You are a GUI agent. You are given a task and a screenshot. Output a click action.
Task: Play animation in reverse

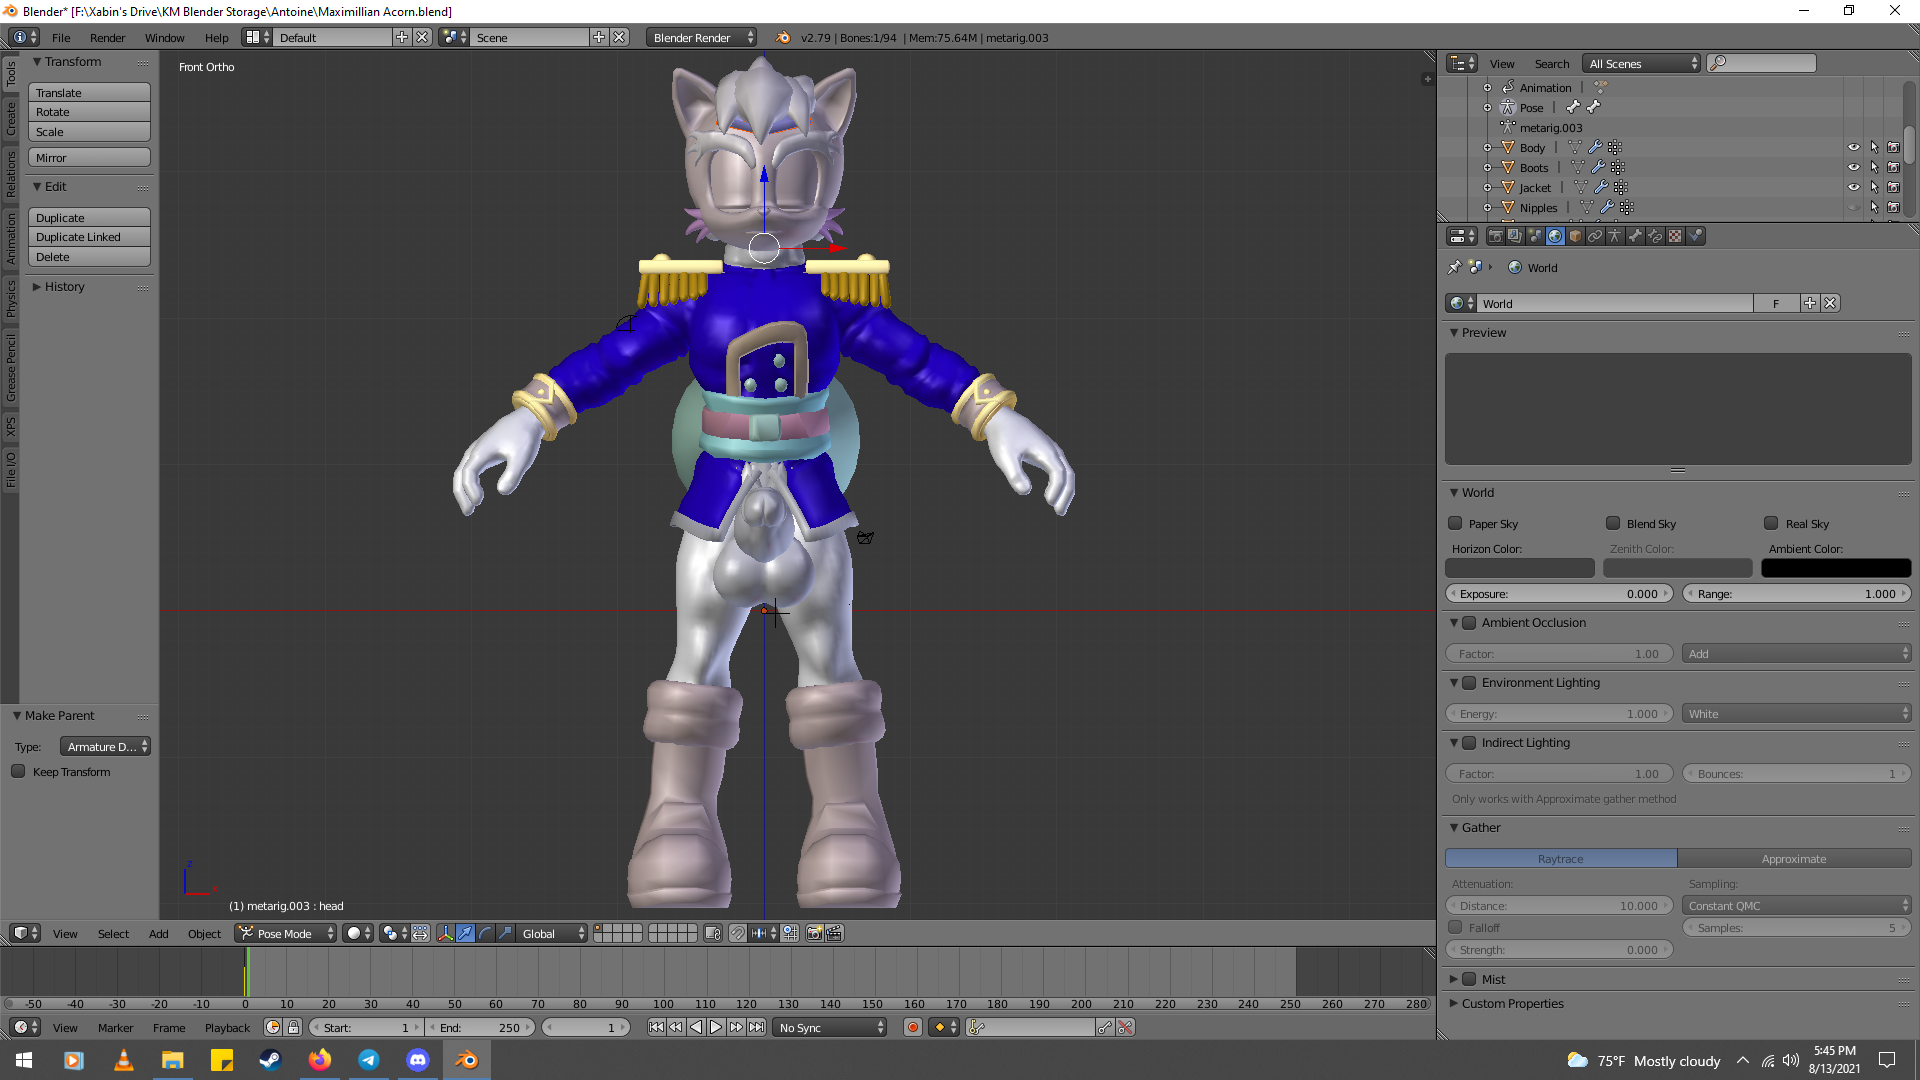(696, 1027)
